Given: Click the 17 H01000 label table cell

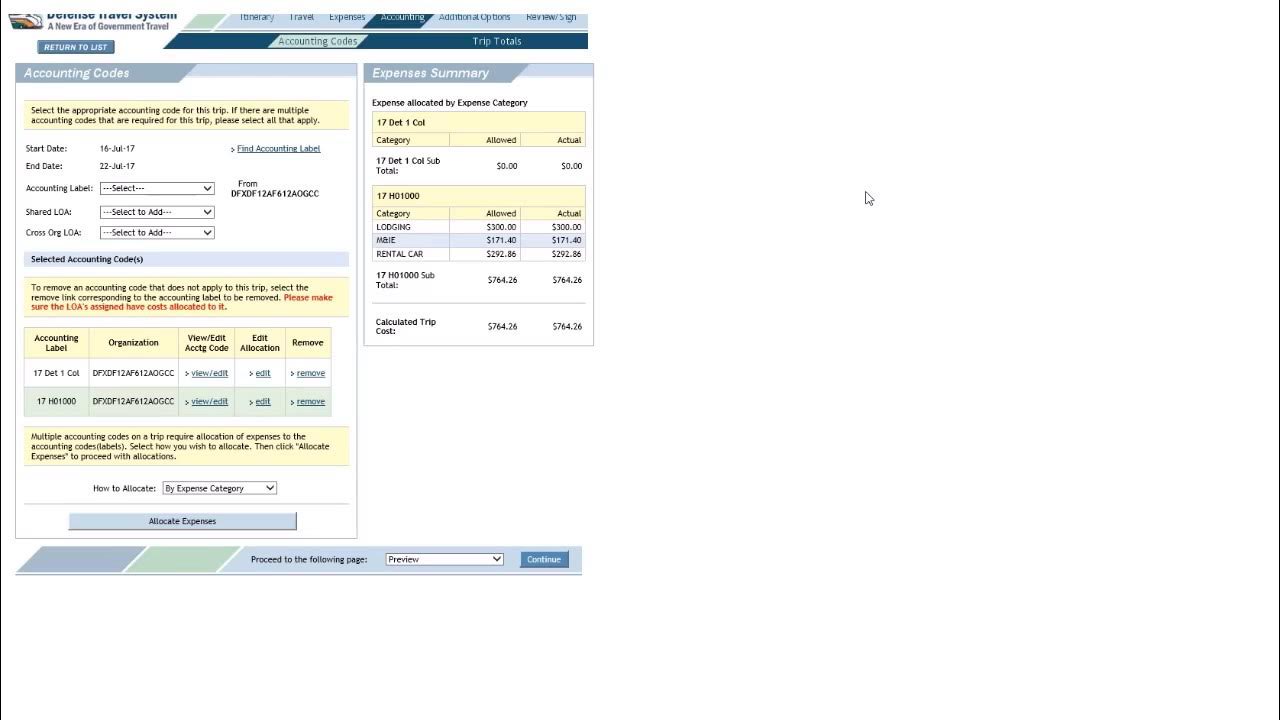Looking at the screenshot, I should click(56, 402).
